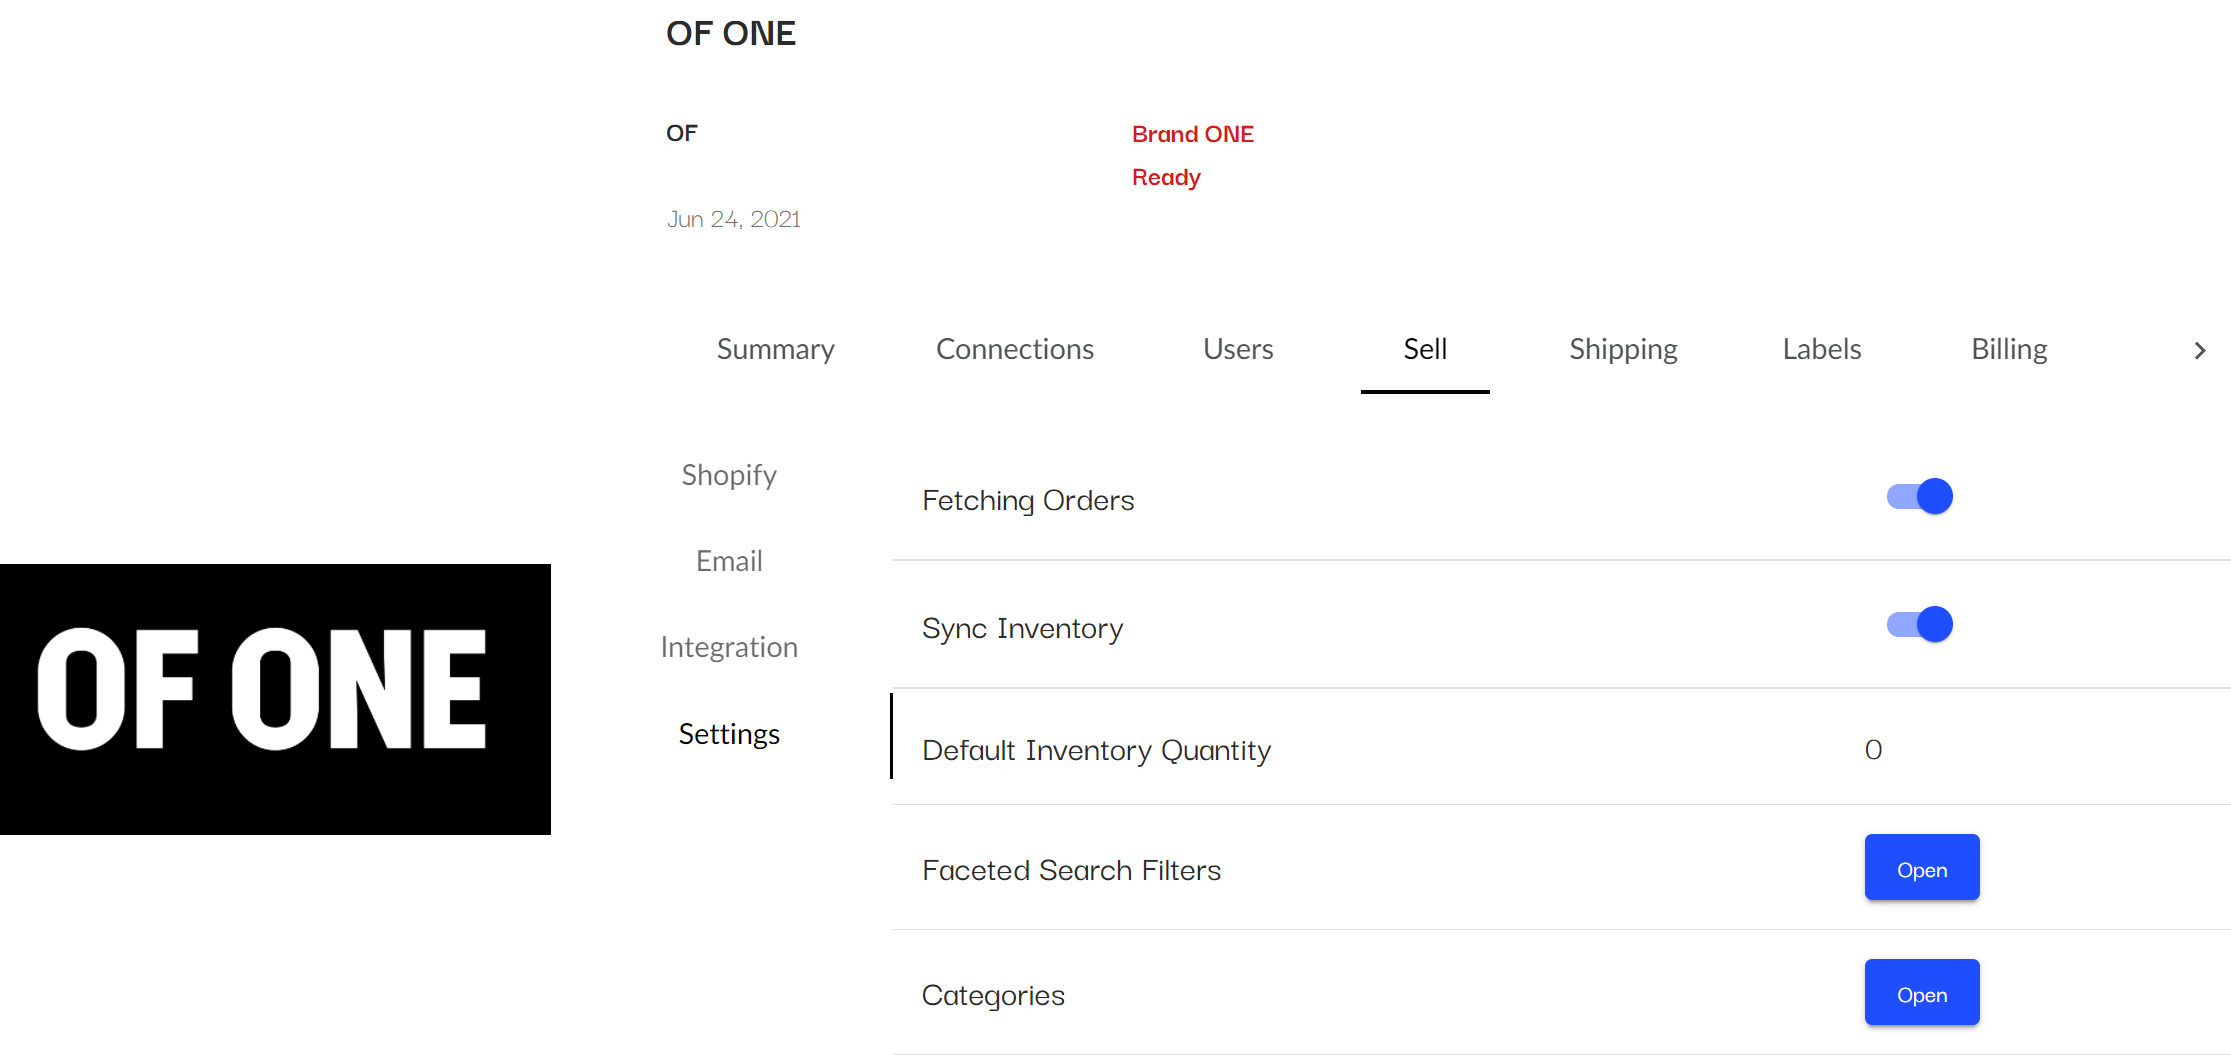Open the Connections tab
Image resolution: width=2231 pixels, height=1055 pixels.
[x=1014, y=349]
